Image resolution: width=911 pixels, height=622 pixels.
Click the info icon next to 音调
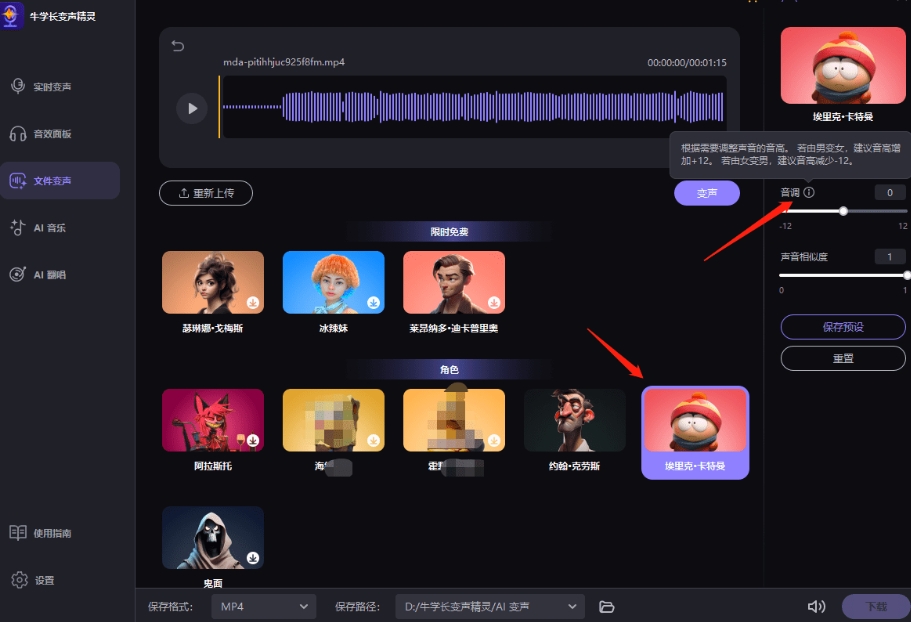pos(809,192)
